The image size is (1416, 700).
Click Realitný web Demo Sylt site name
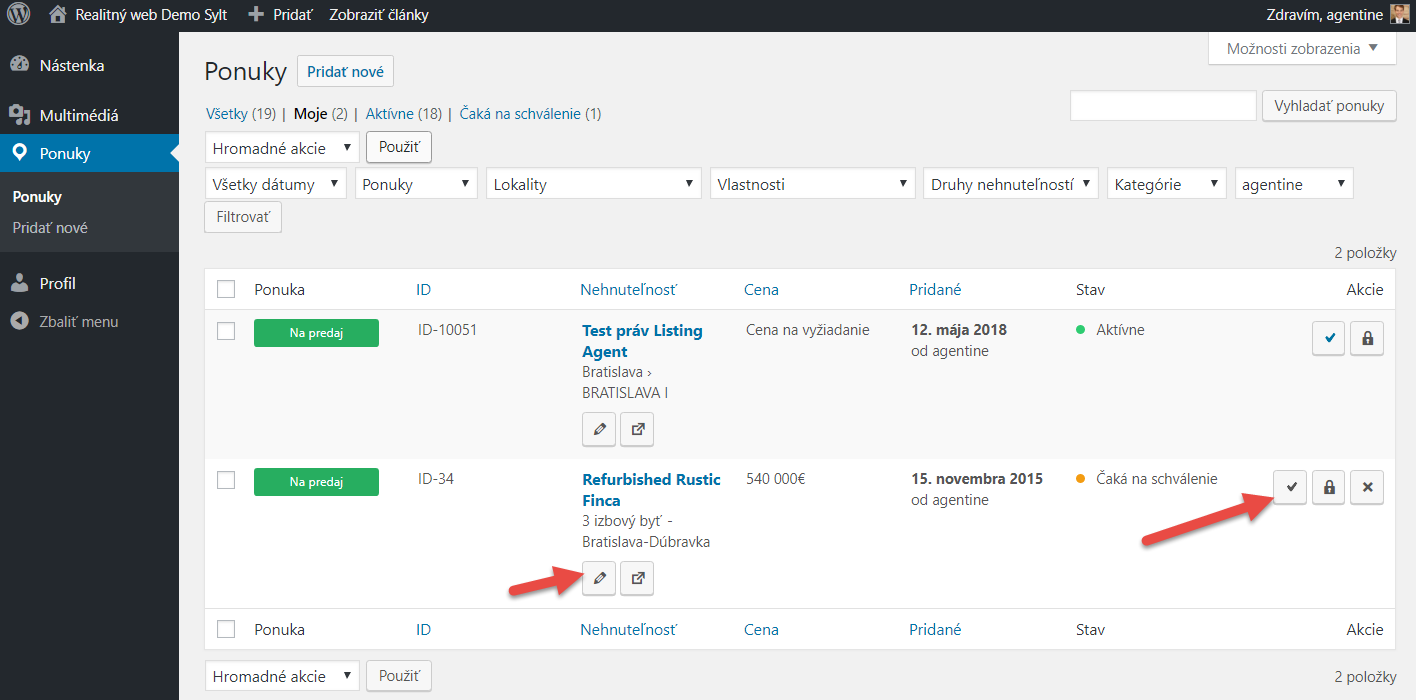(x=151, y=15)
